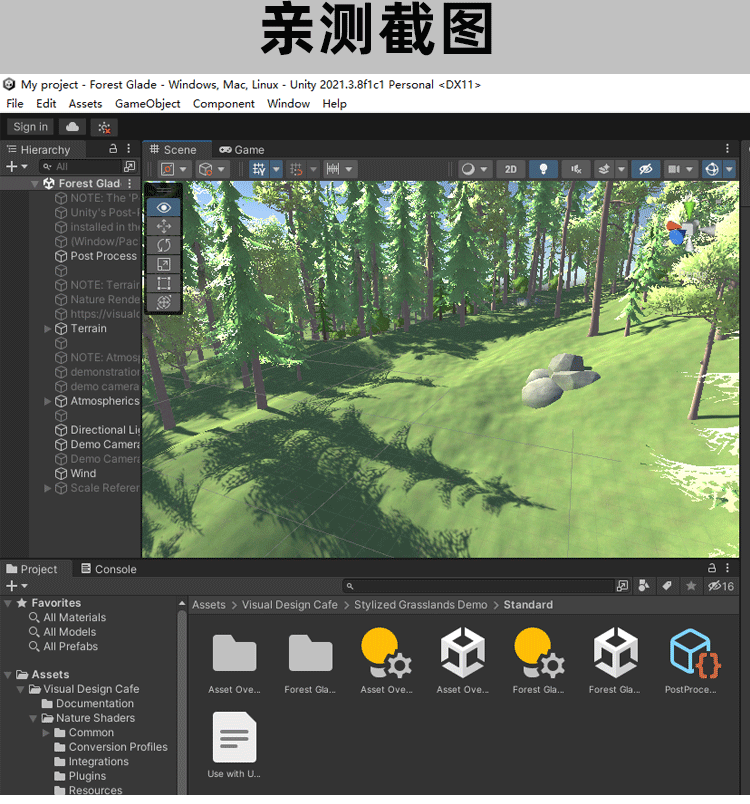This screenshot has width=750, height=804.
Task: Toggle hidden packages visibility showing 16
Action: click(x=721, y=586)
